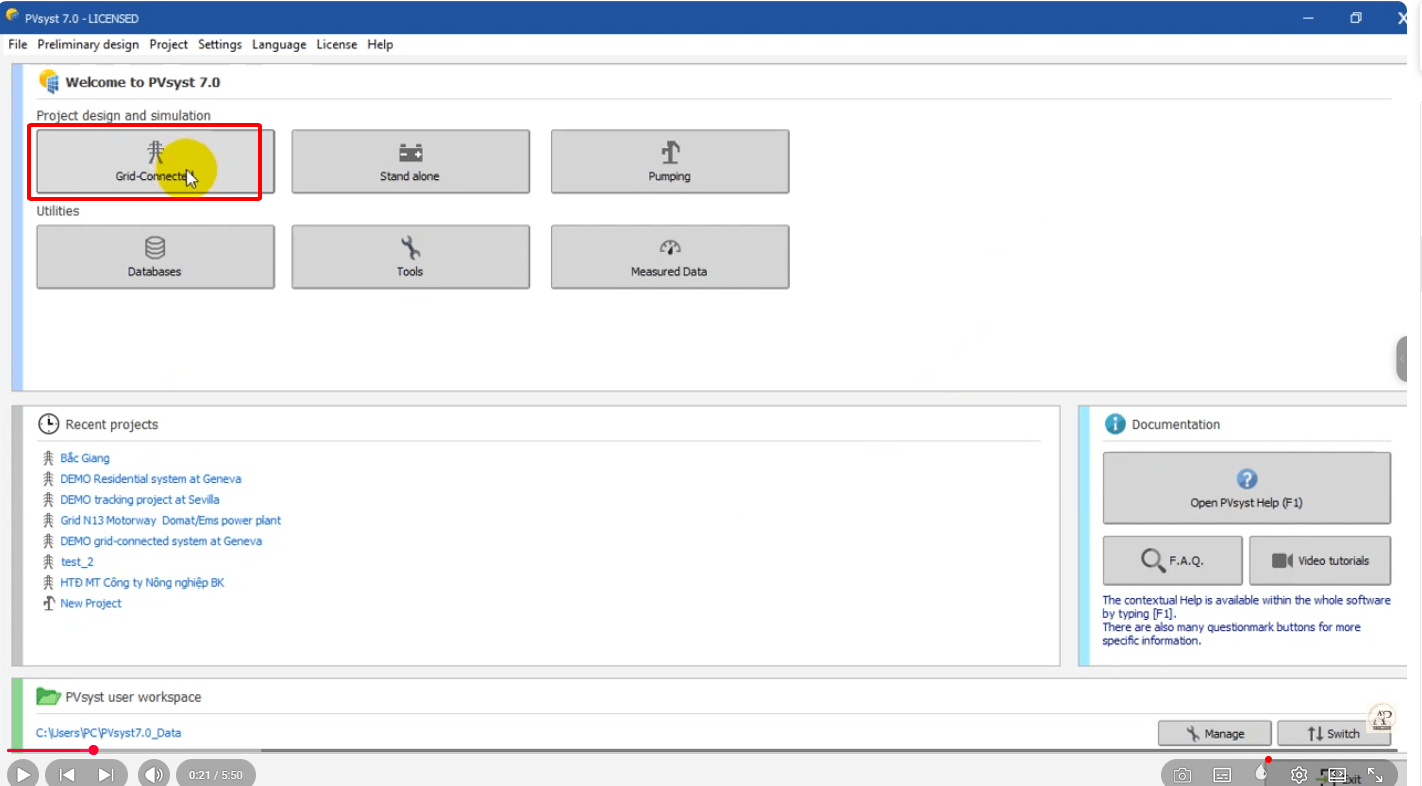Screen dimensions: 1422x786
Task: Restore down the PVsyst window
Action: tap(1356, 18)
